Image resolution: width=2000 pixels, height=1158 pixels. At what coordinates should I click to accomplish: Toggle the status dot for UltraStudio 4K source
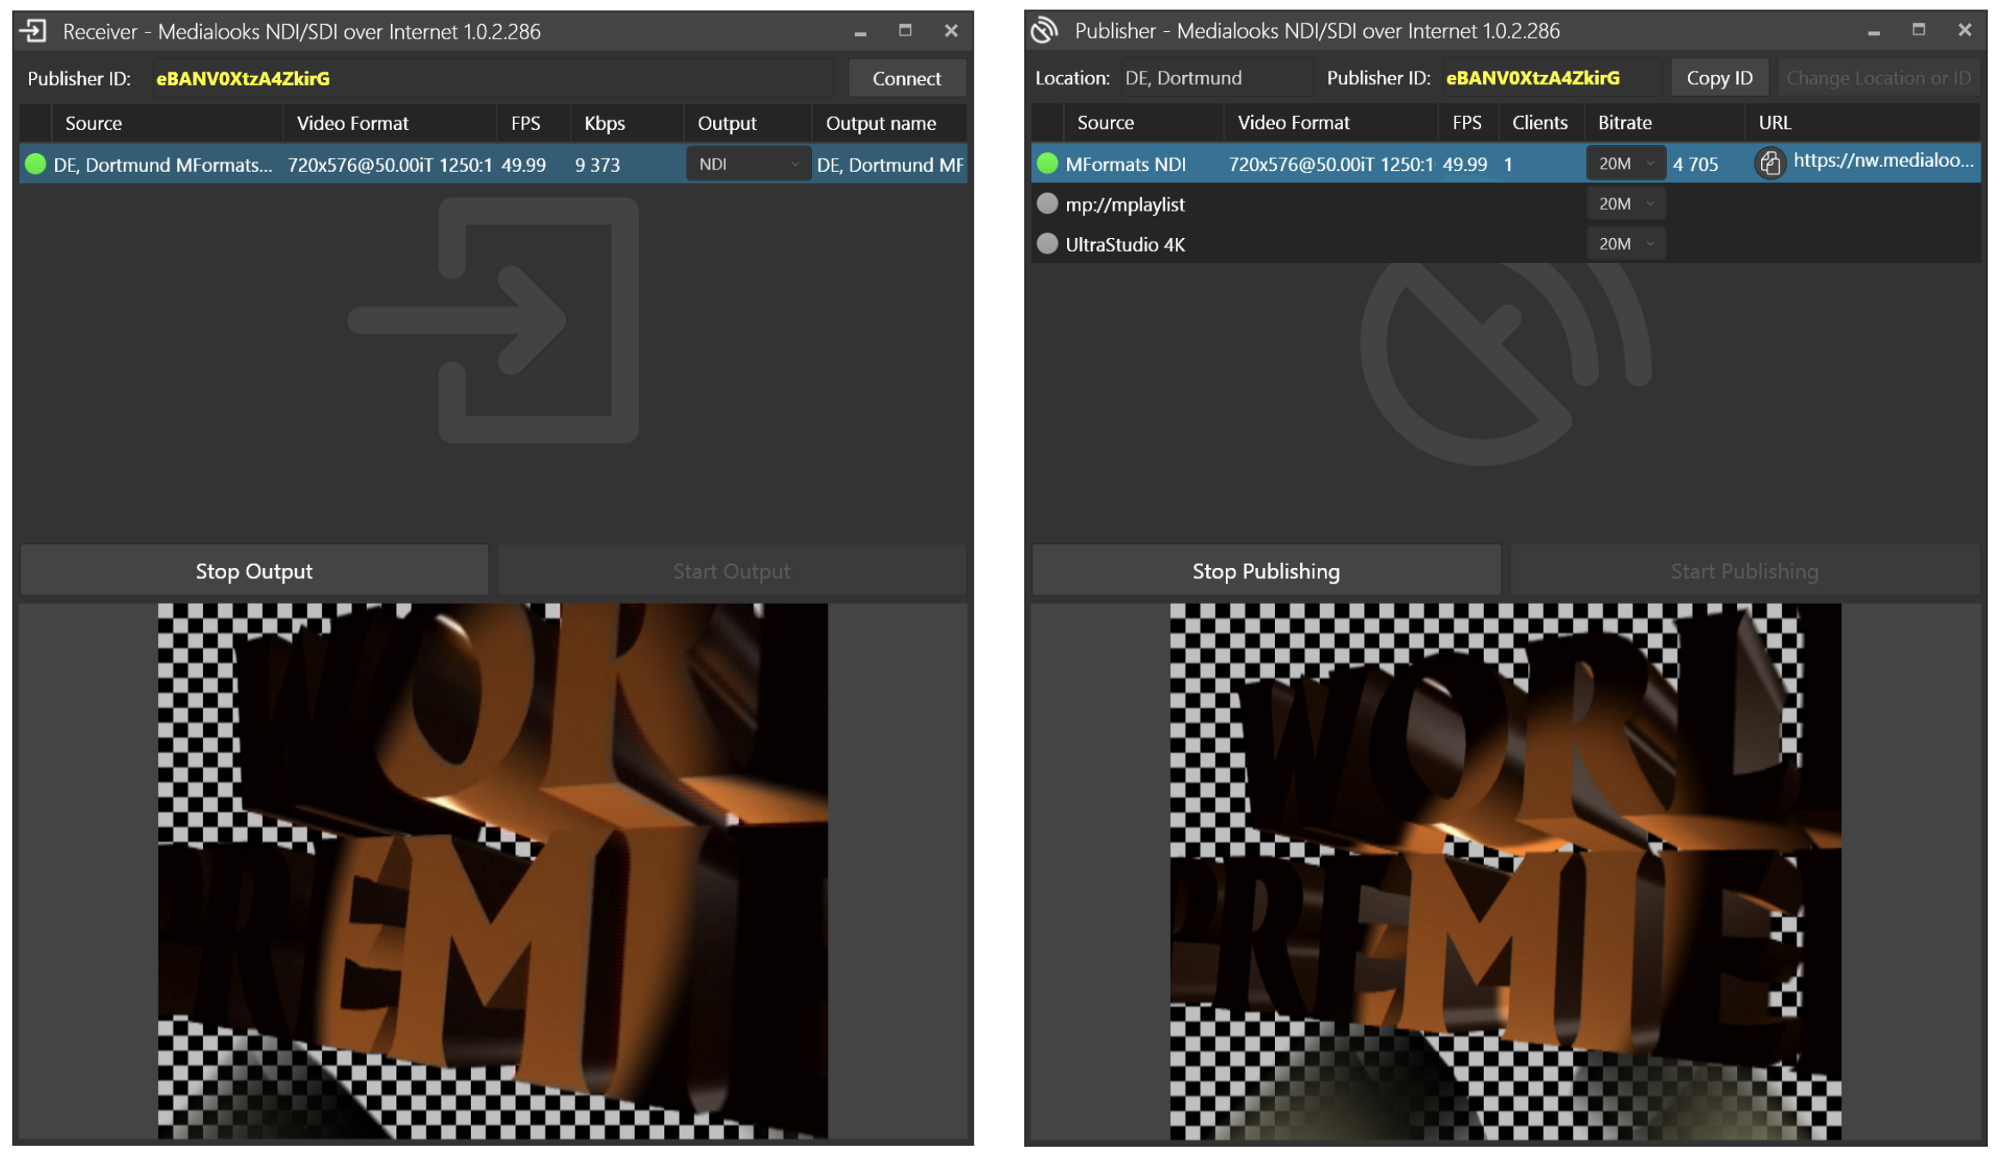[1046, 243]
